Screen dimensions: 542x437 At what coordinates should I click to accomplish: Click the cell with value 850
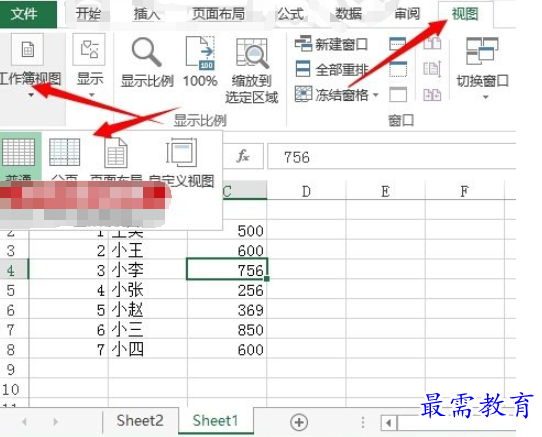[x=227, y=329]
